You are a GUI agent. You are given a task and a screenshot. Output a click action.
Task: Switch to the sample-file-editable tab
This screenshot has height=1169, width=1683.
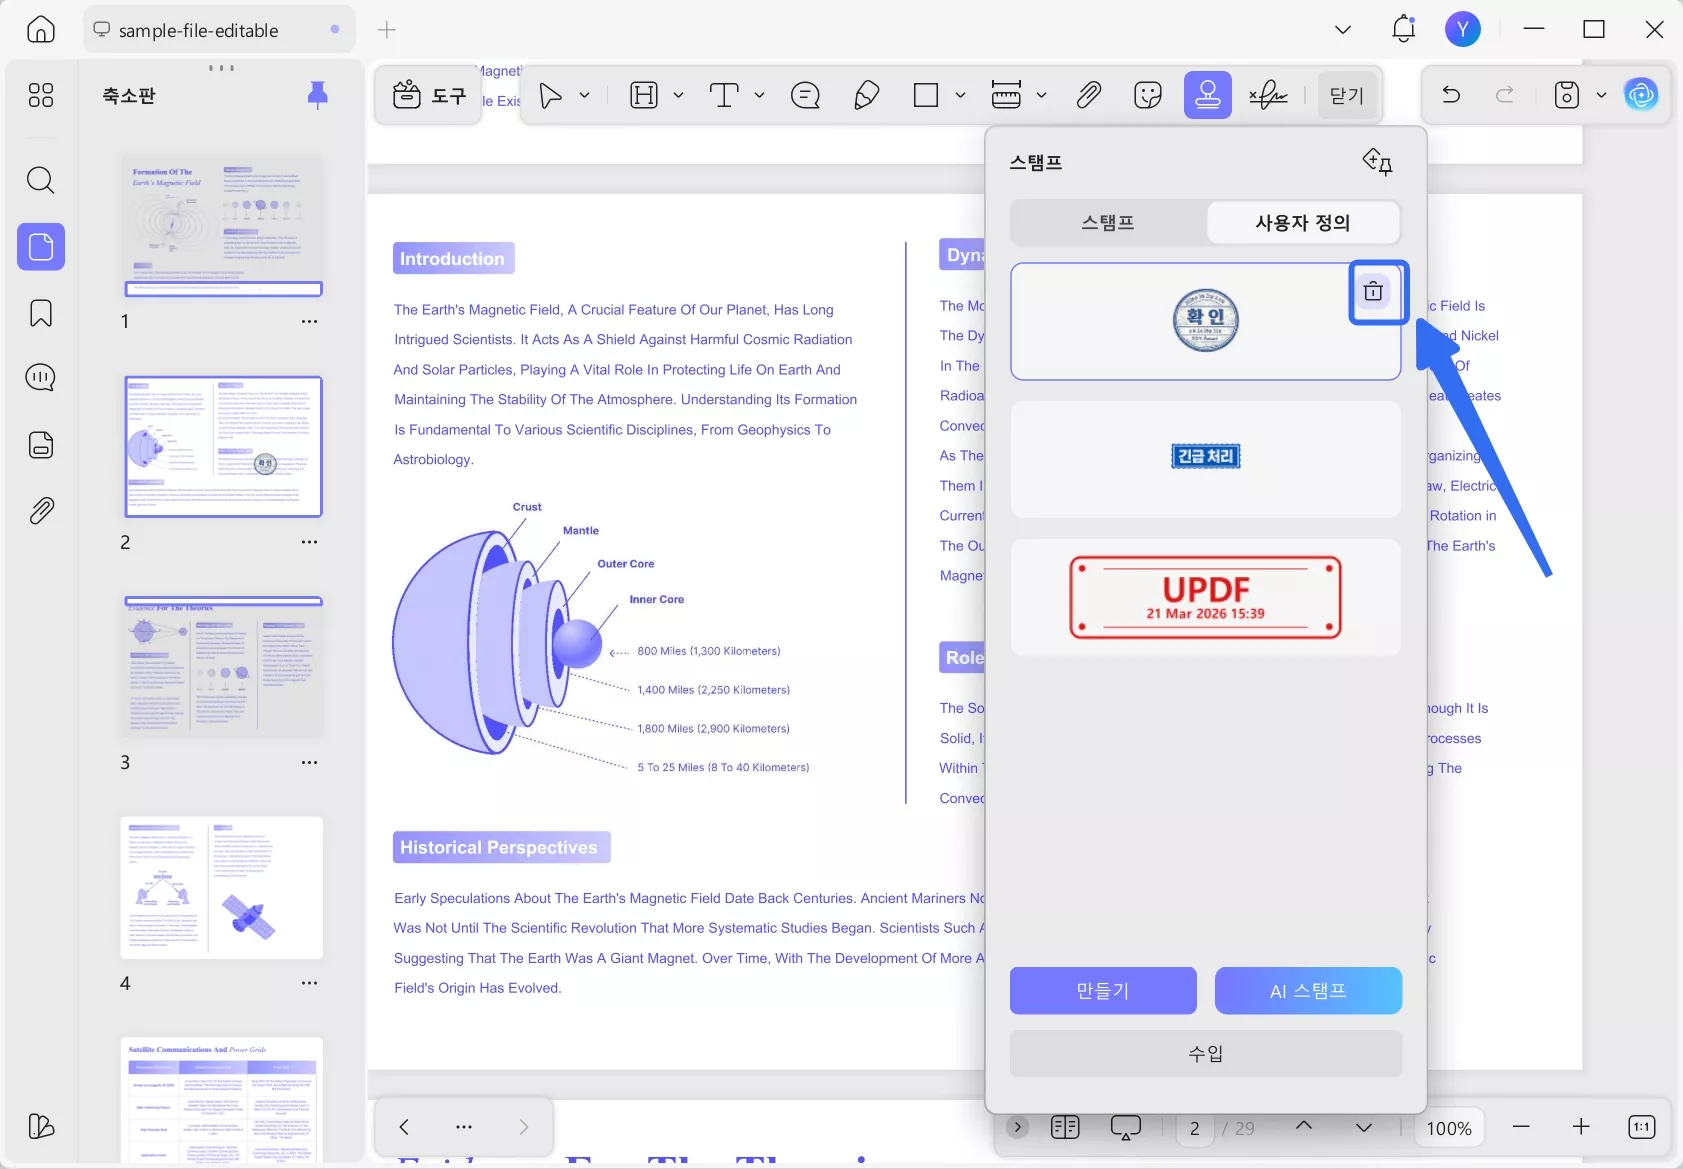click(x=219, y=30)
